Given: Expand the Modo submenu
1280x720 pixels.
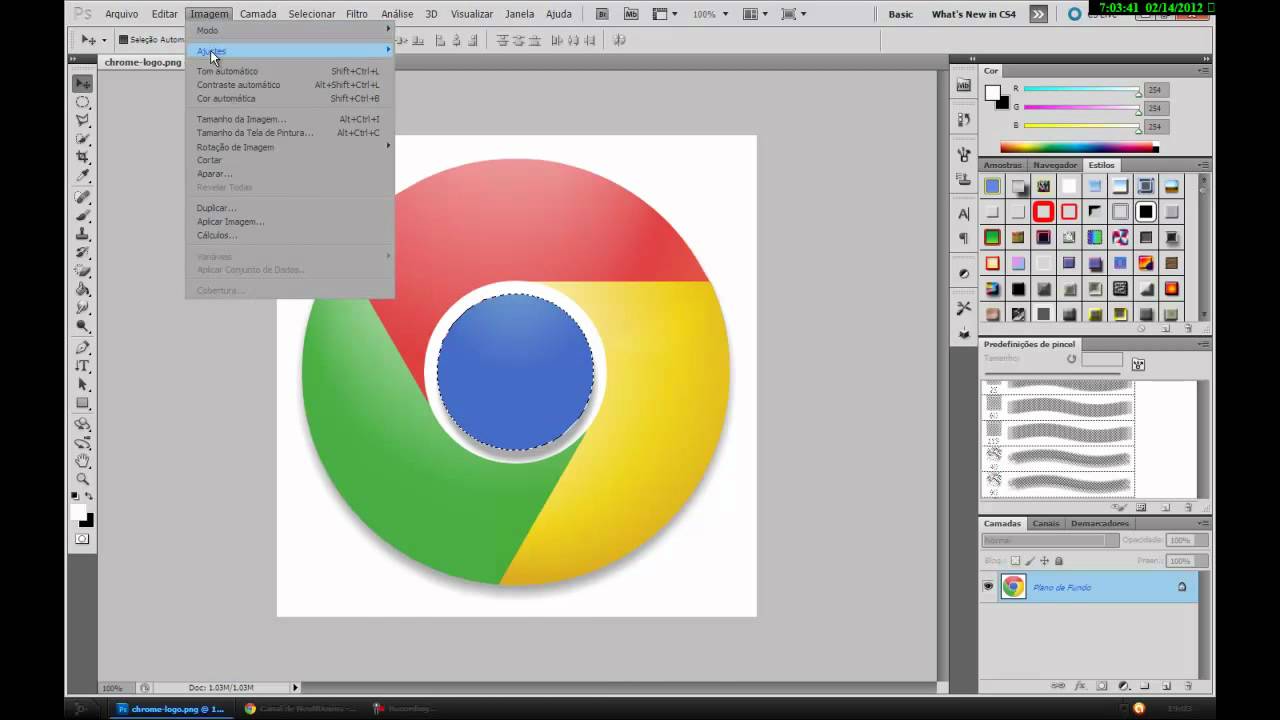Looking at the screenshot, I should pyautogui.click(x=289, y=30).
